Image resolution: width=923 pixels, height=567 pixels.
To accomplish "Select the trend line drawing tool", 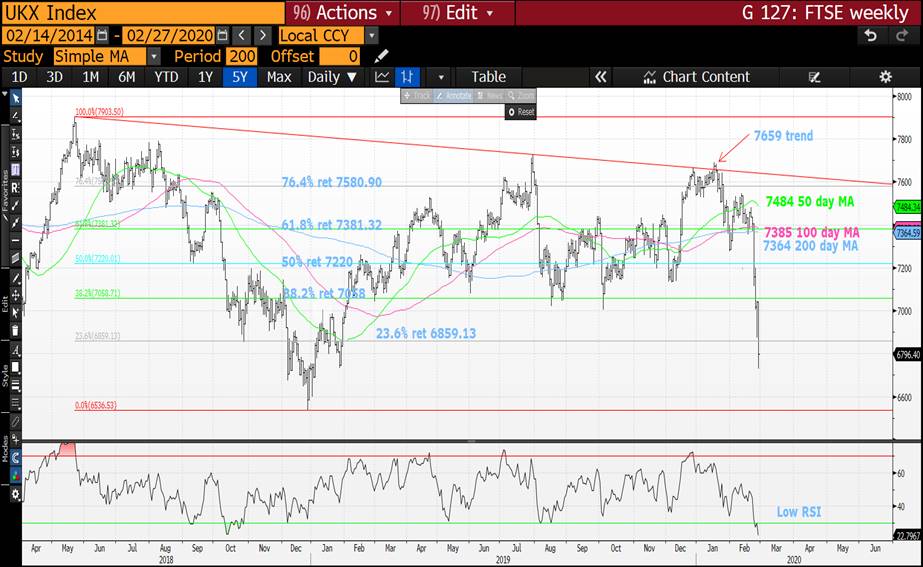I will coord(16,205).
